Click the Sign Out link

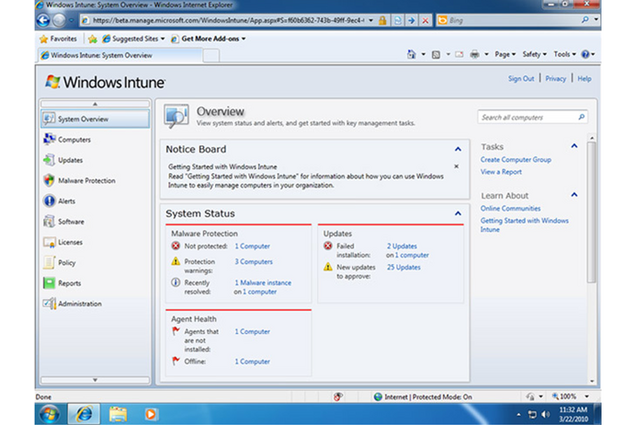click(521, 79)
